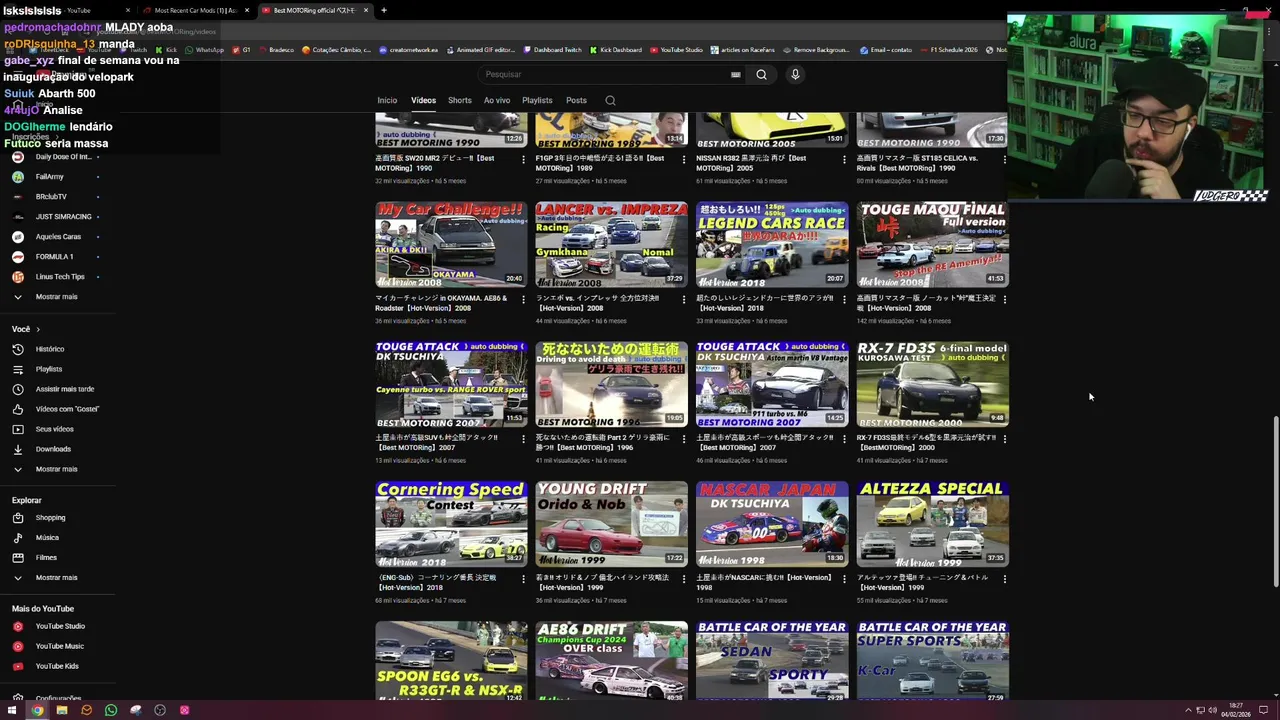This screenshot has width=1280, height=720.
Task: Open the F1 Schedule 2026 bookmark
Action: pyautogui.click(x=948, y=50)
